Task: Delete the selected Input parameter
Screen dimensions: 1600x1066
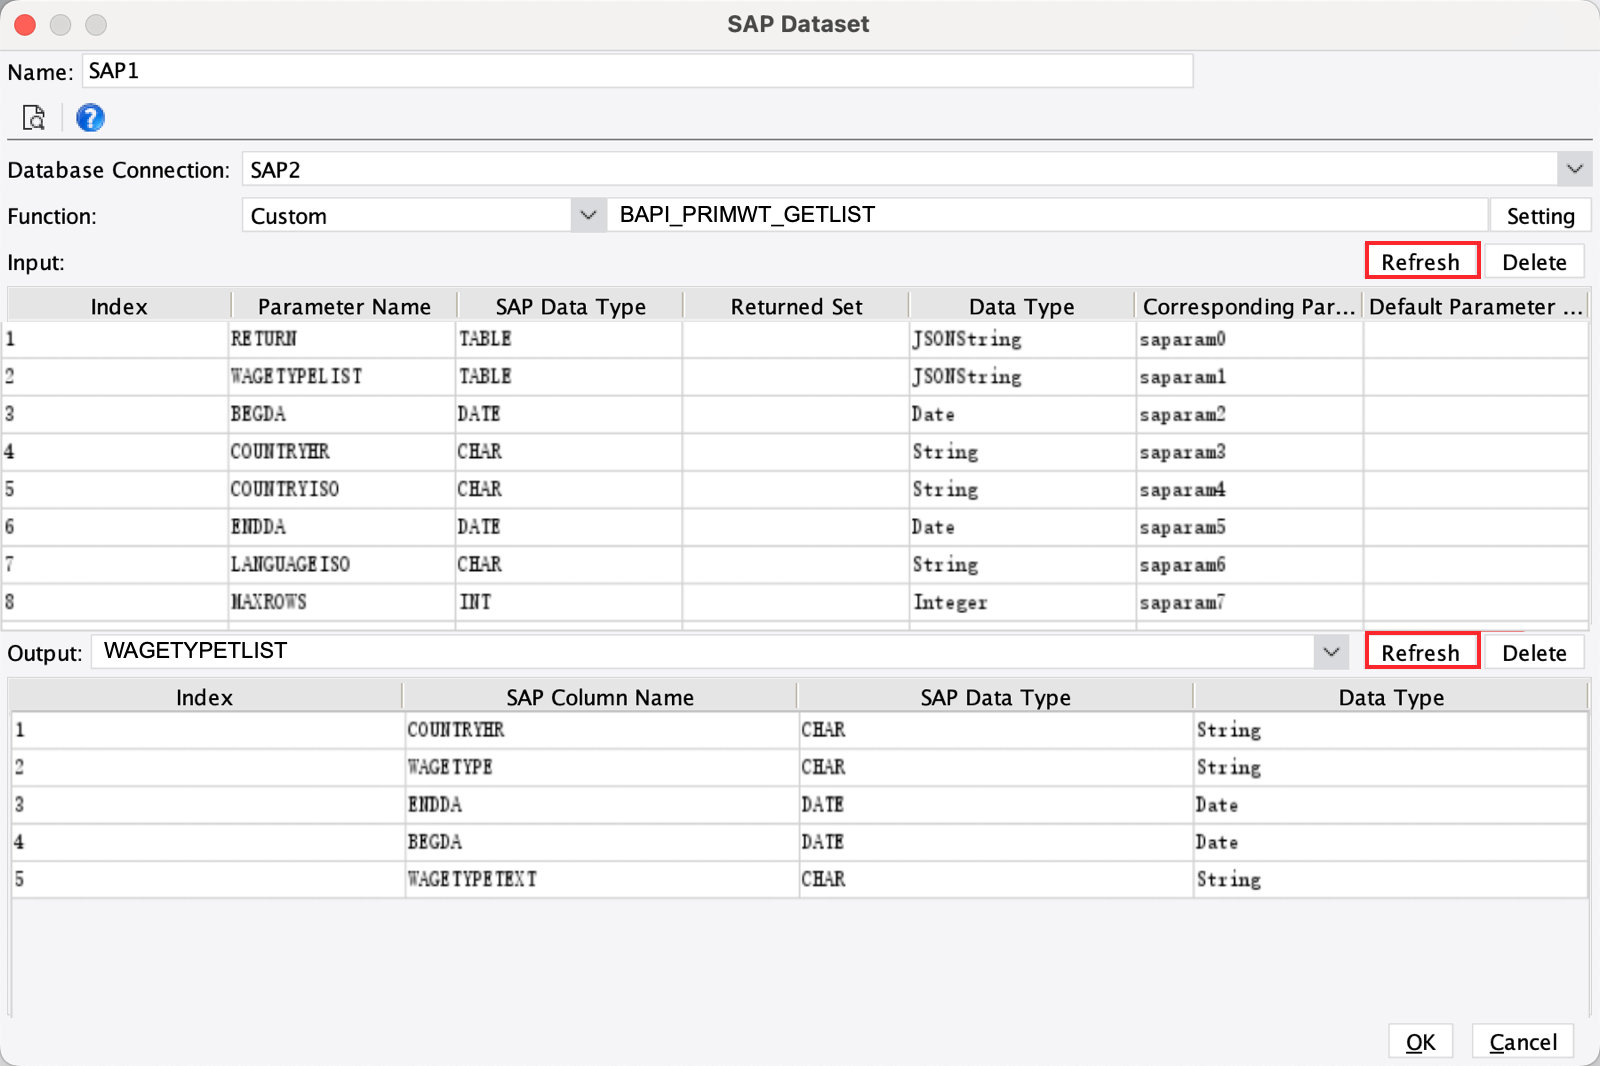Action: (1534, 262)
